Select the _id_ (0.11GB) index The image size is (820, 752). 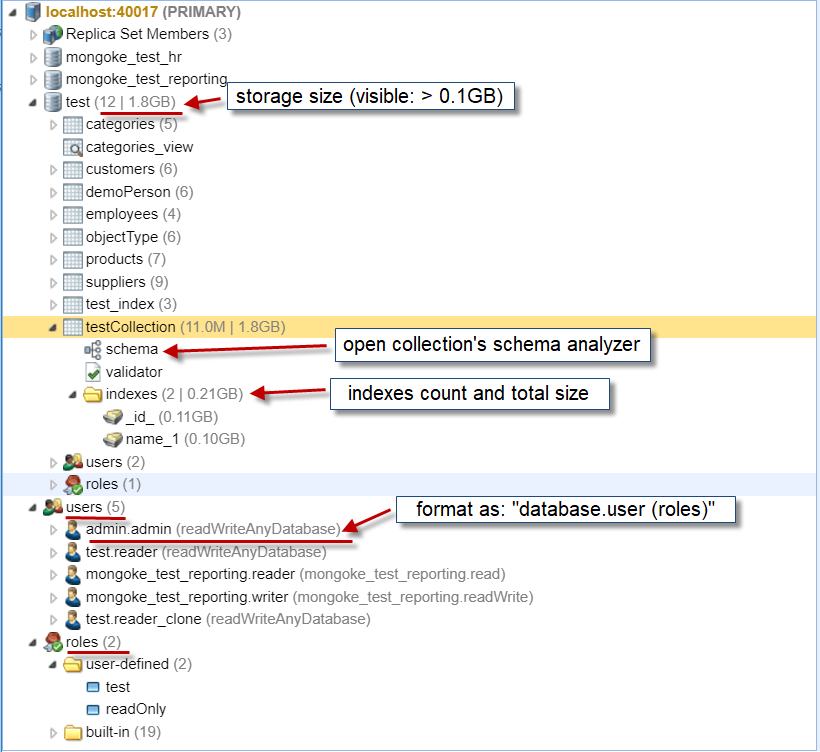tap(172, 417)
